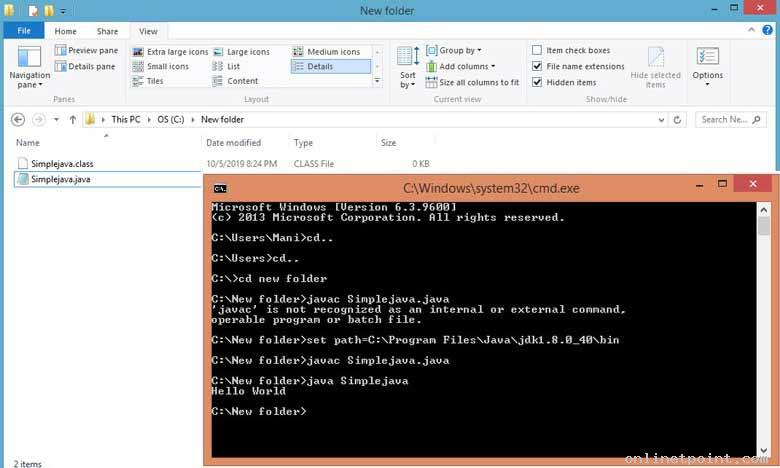780x468 pixels.
Task: Enable the Item check boxes option
Action: [538, 50]
